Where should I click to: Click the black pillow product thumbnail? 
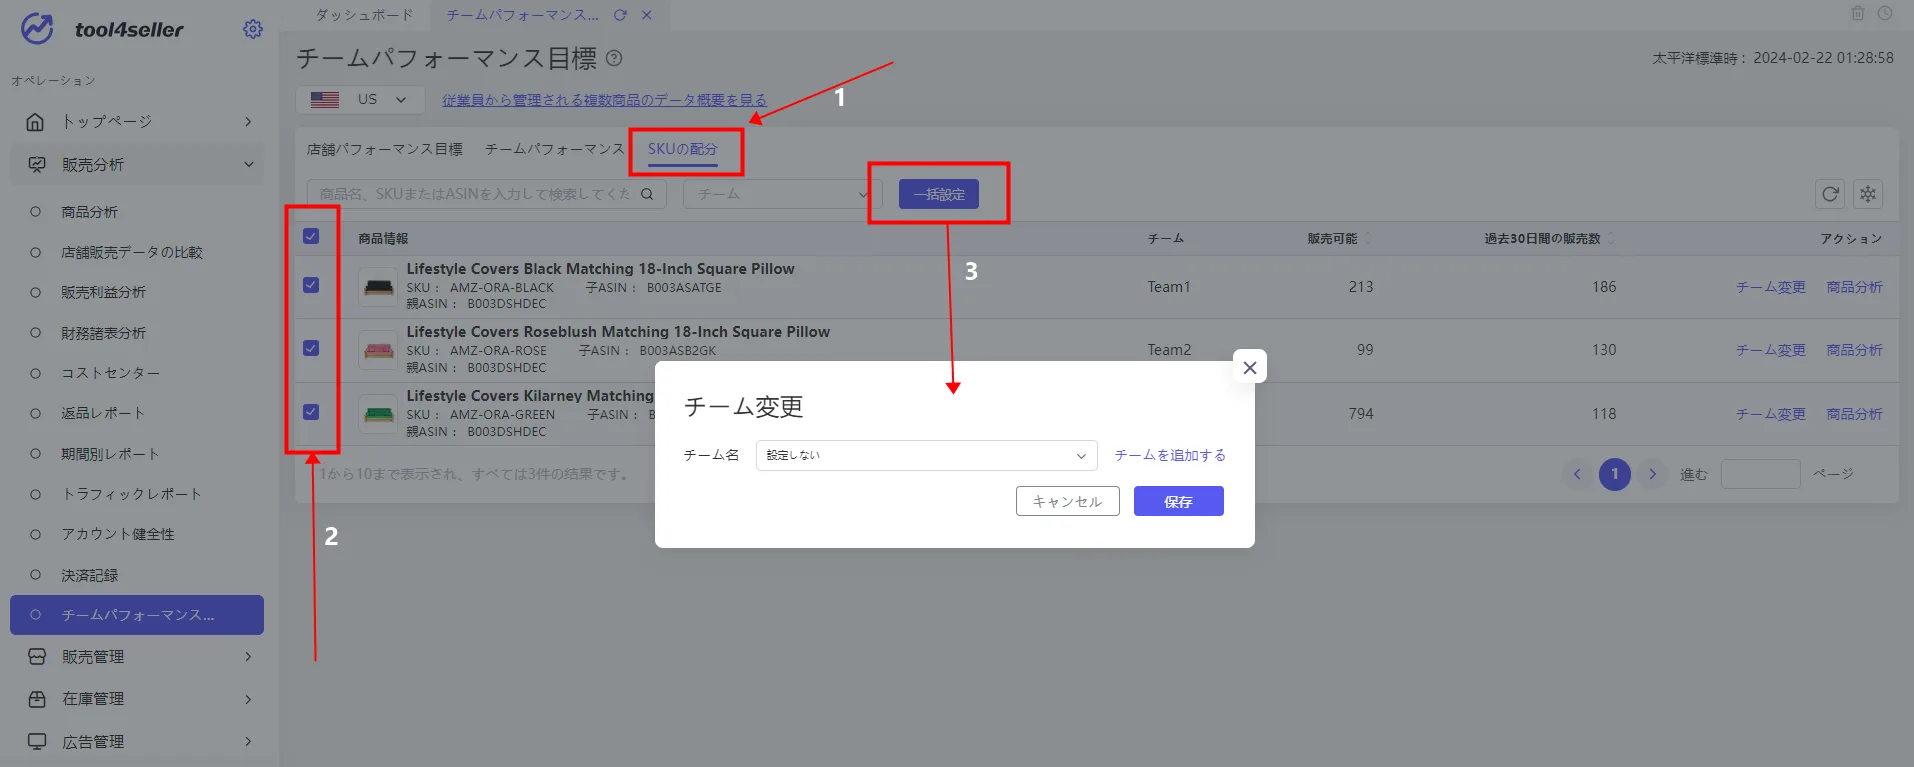(x=379, y=287)
